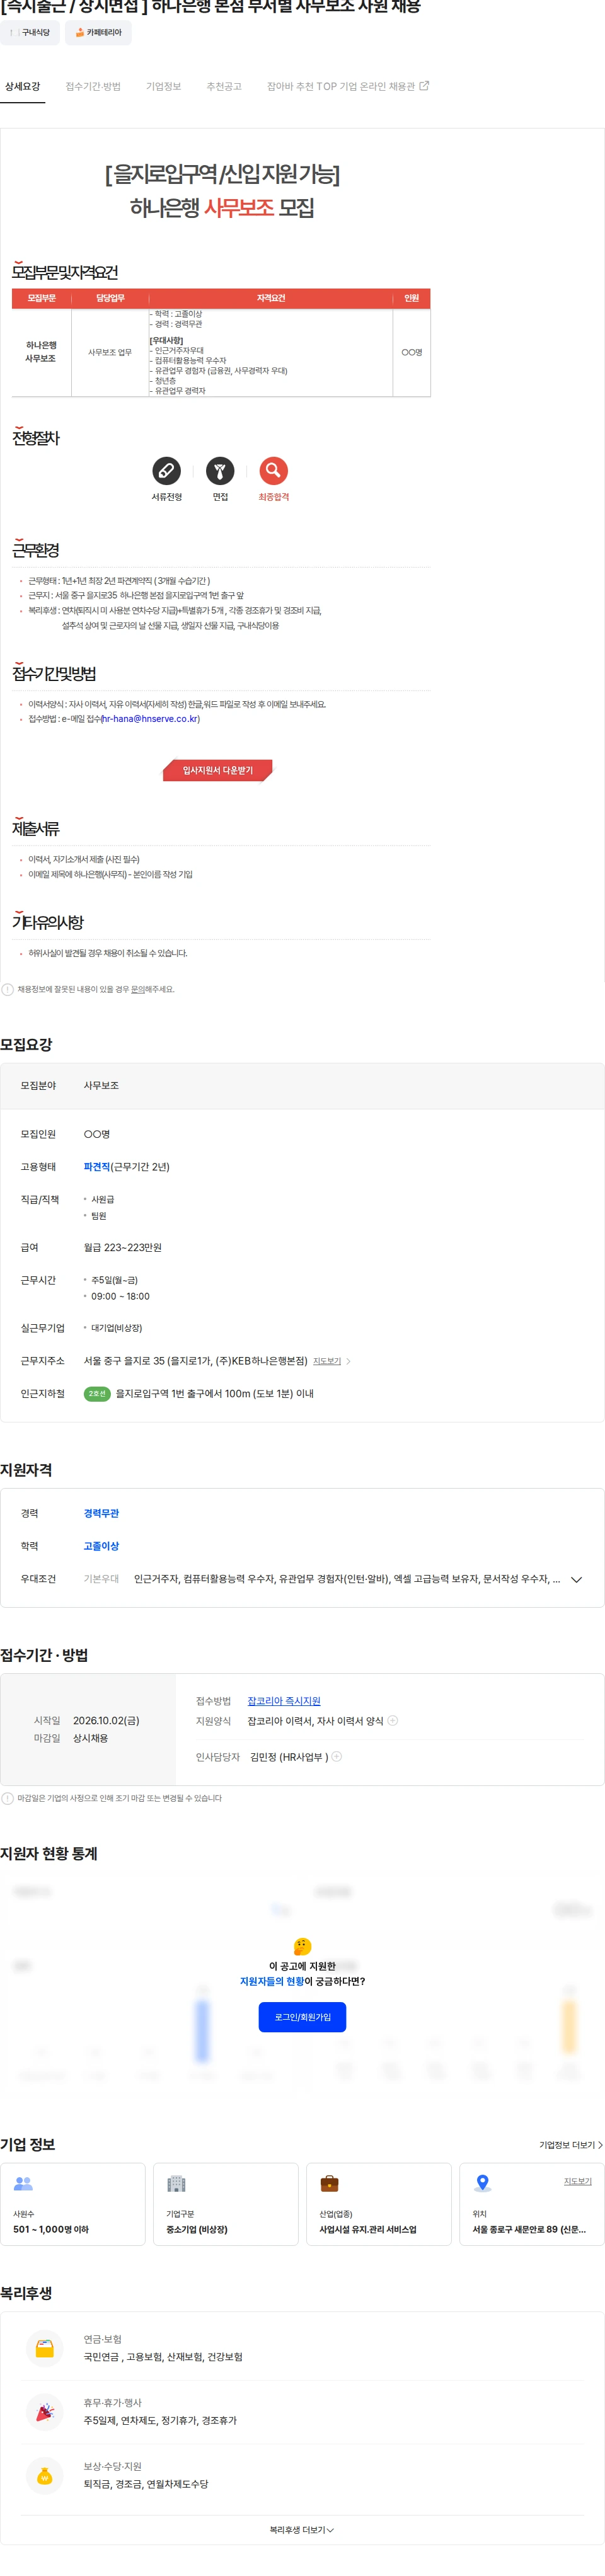605x2576 pixels.
Task: Click 고졸이상 education link
Action: click(x=101, y=1546)
